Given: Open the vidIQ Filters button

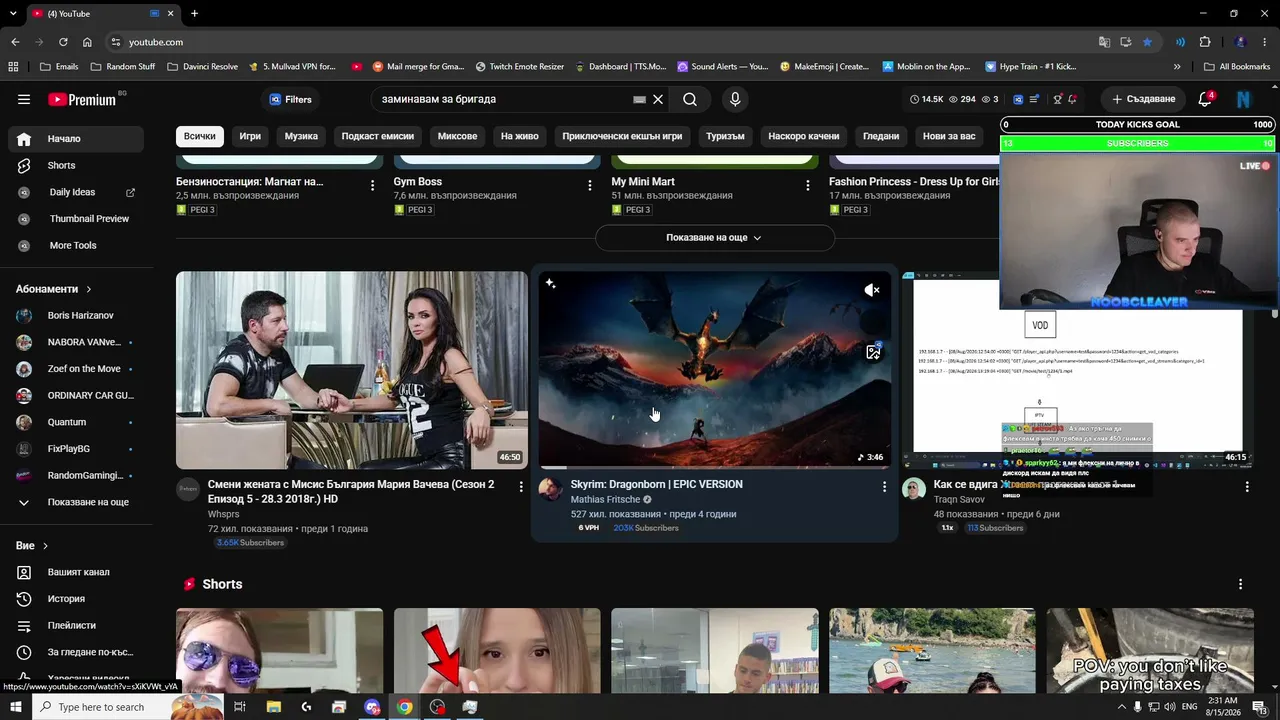Looking at the screenshot, I should coord(290,99).
